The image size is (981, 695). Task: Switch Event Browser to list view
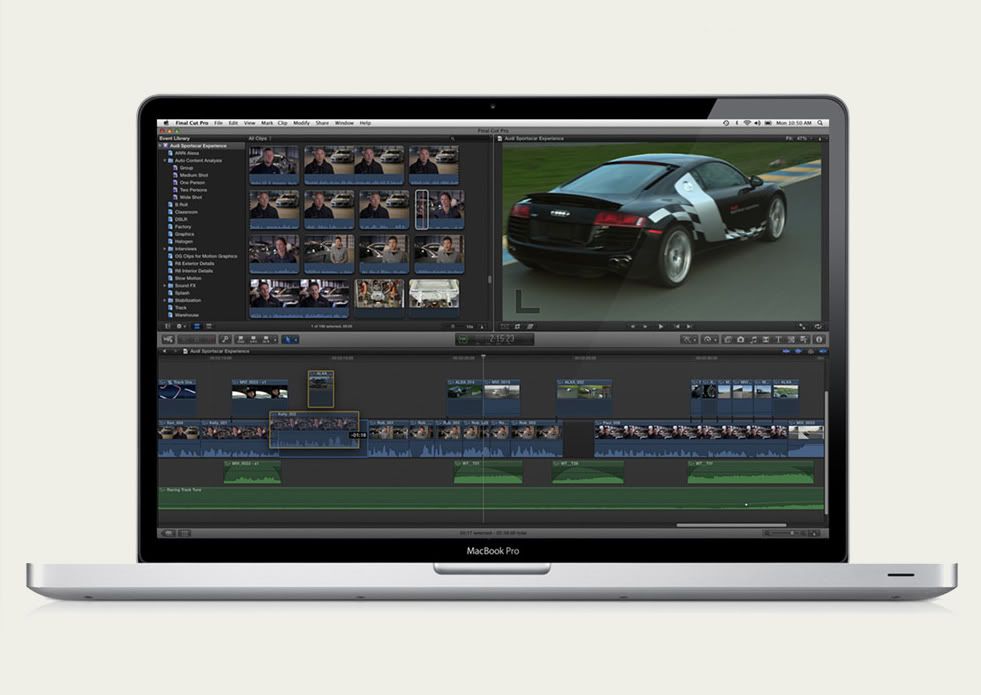point(209,326)
